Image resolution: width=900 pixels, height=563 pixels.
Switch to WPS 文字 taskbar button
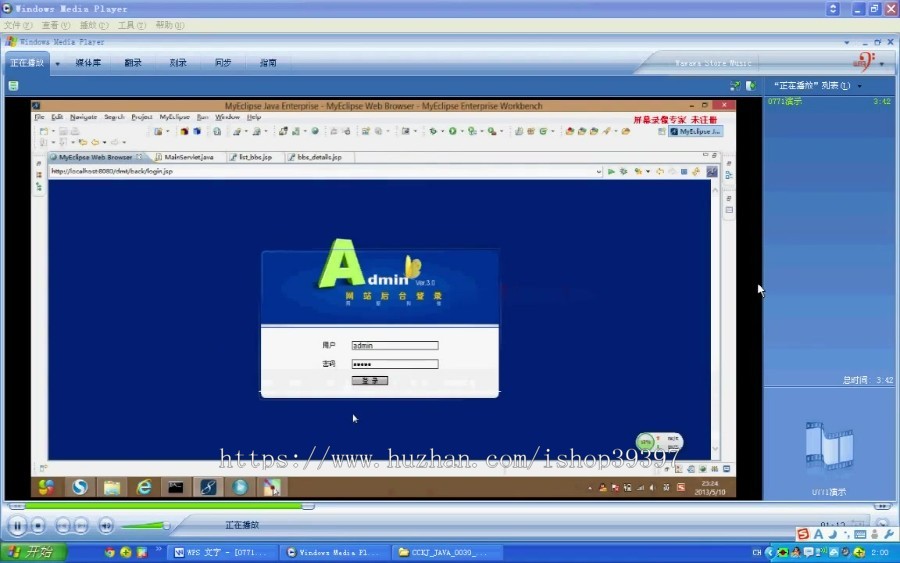(222, 552)
